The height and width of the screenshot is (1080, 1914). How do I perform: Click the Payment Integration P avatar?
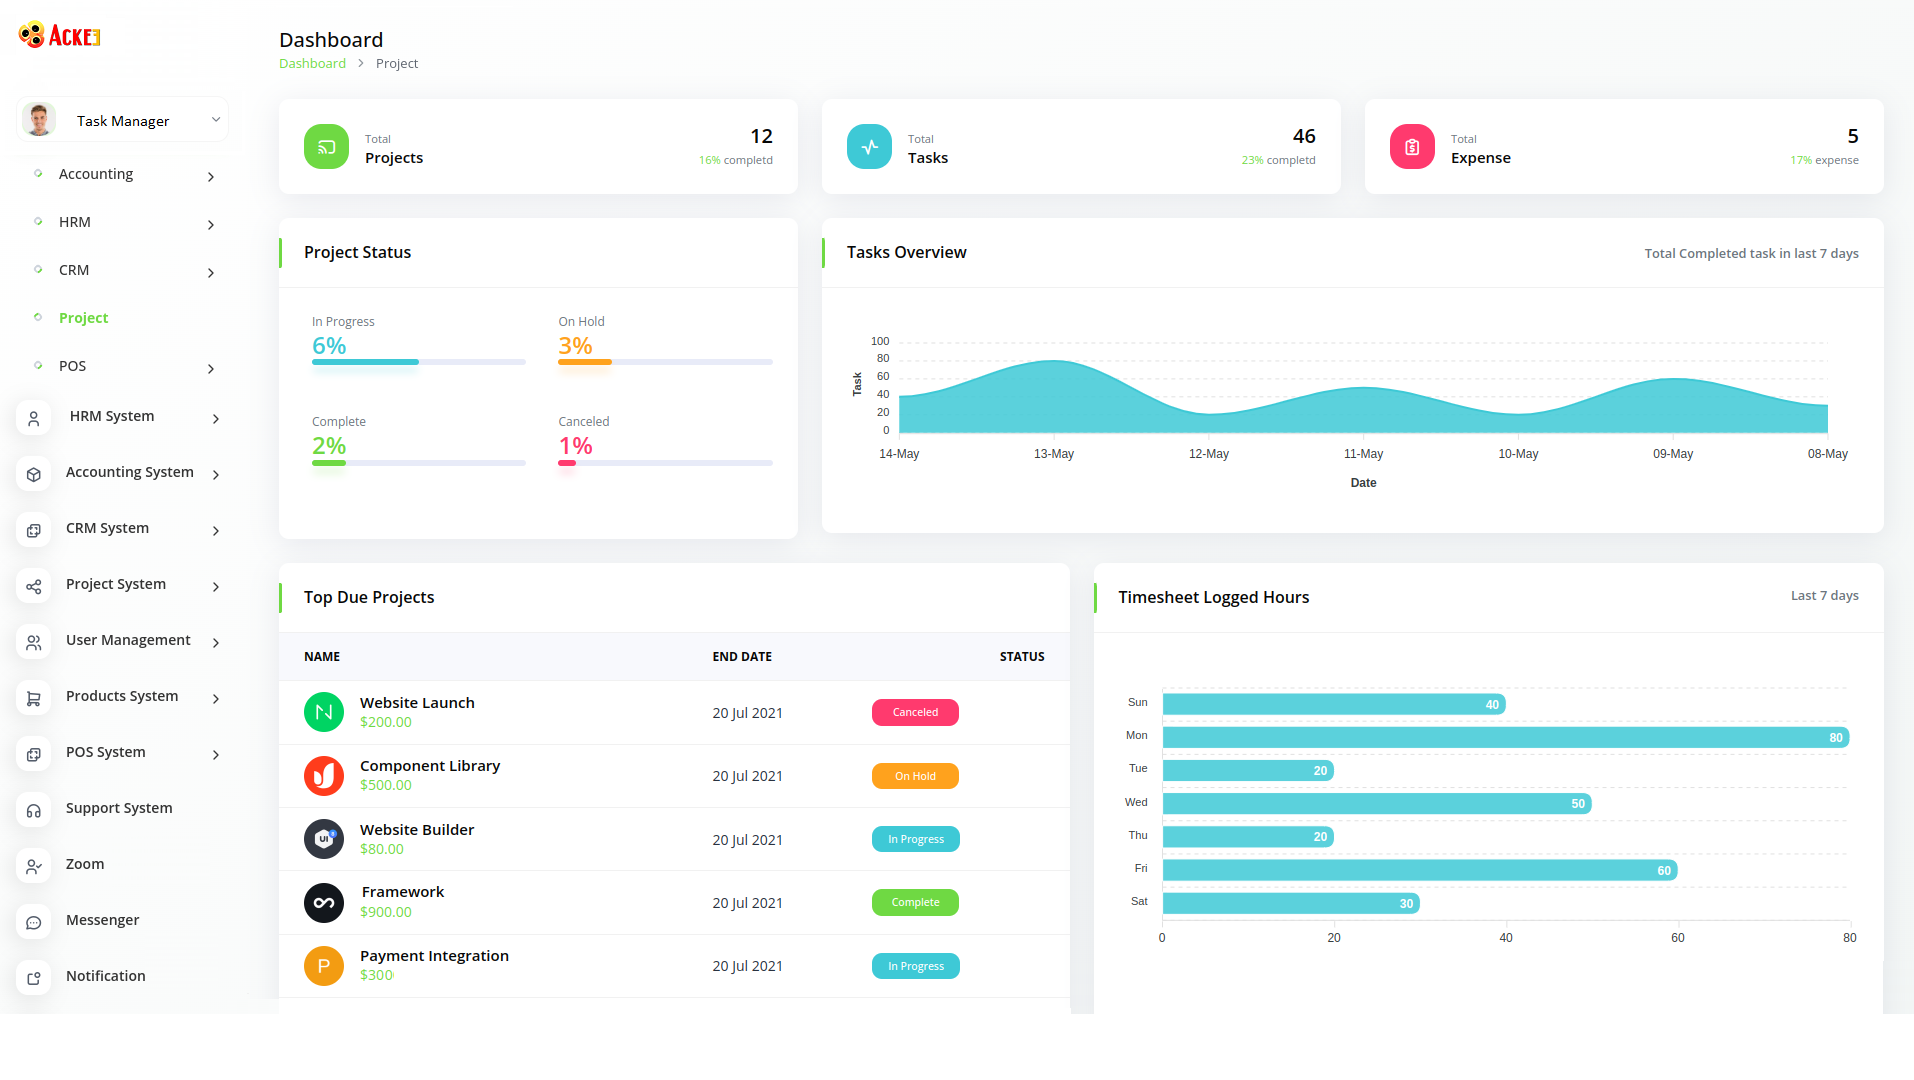(x=324, y=966)
